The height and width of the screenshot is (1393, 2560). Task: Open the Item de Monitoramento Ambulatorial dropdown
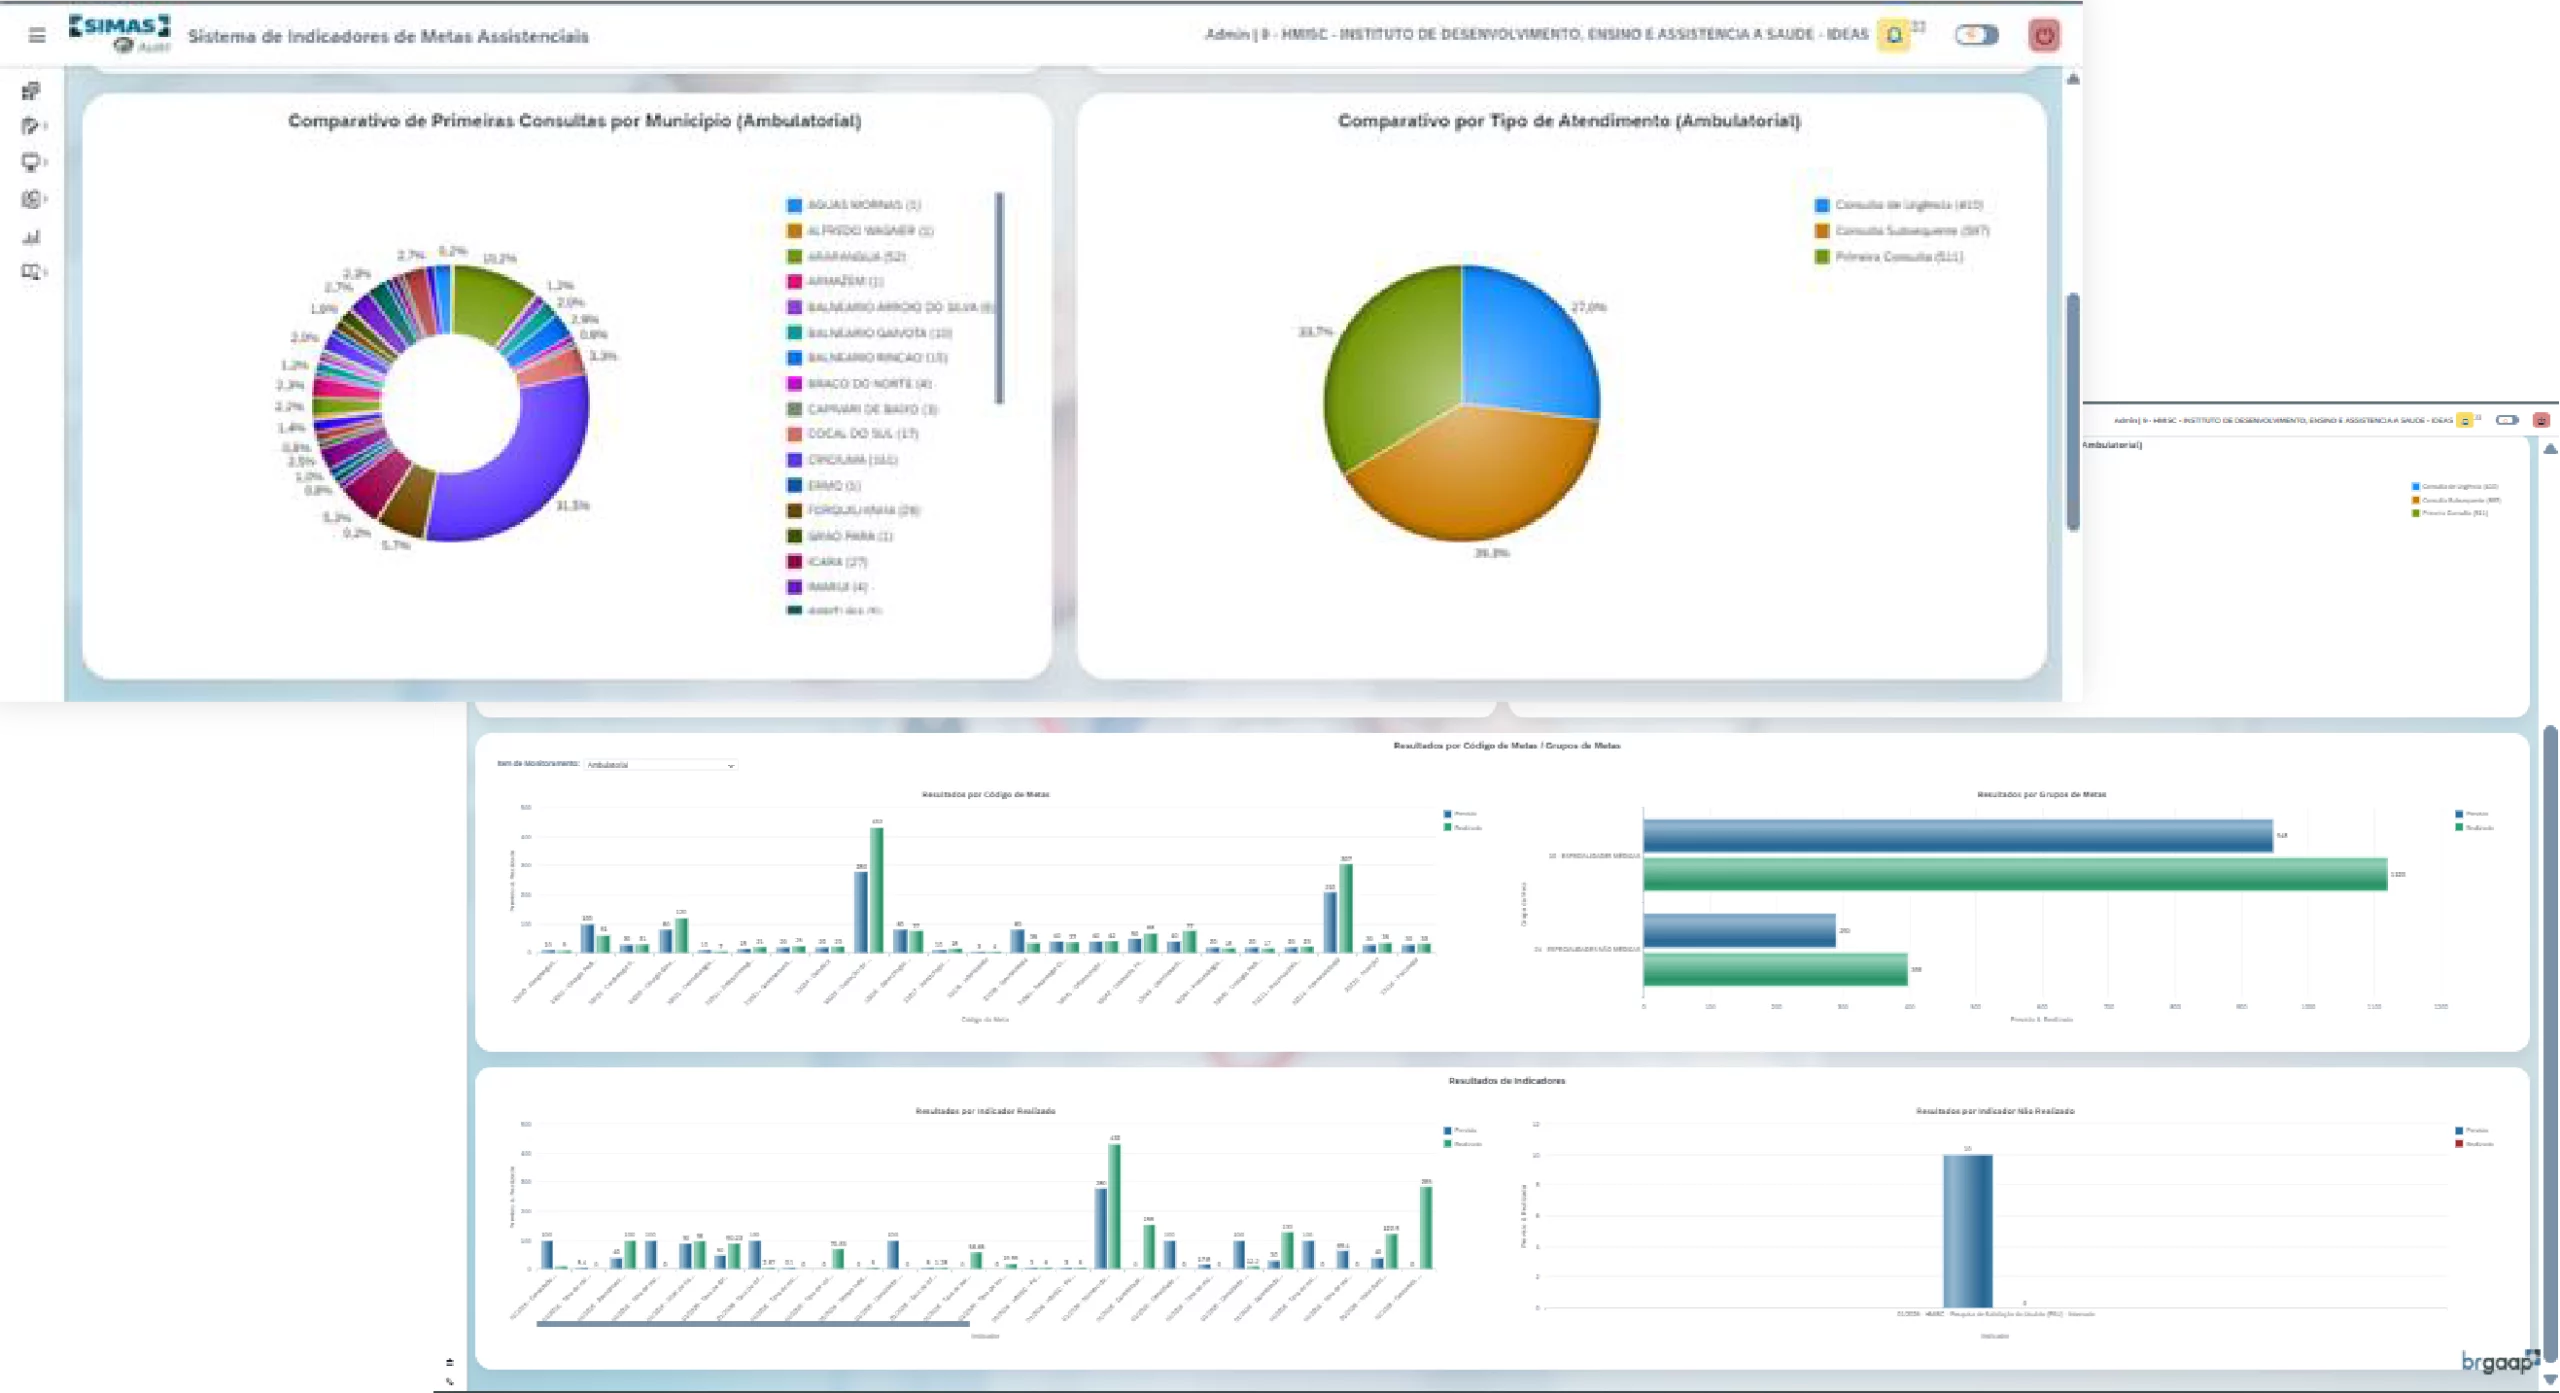point(660,765)
